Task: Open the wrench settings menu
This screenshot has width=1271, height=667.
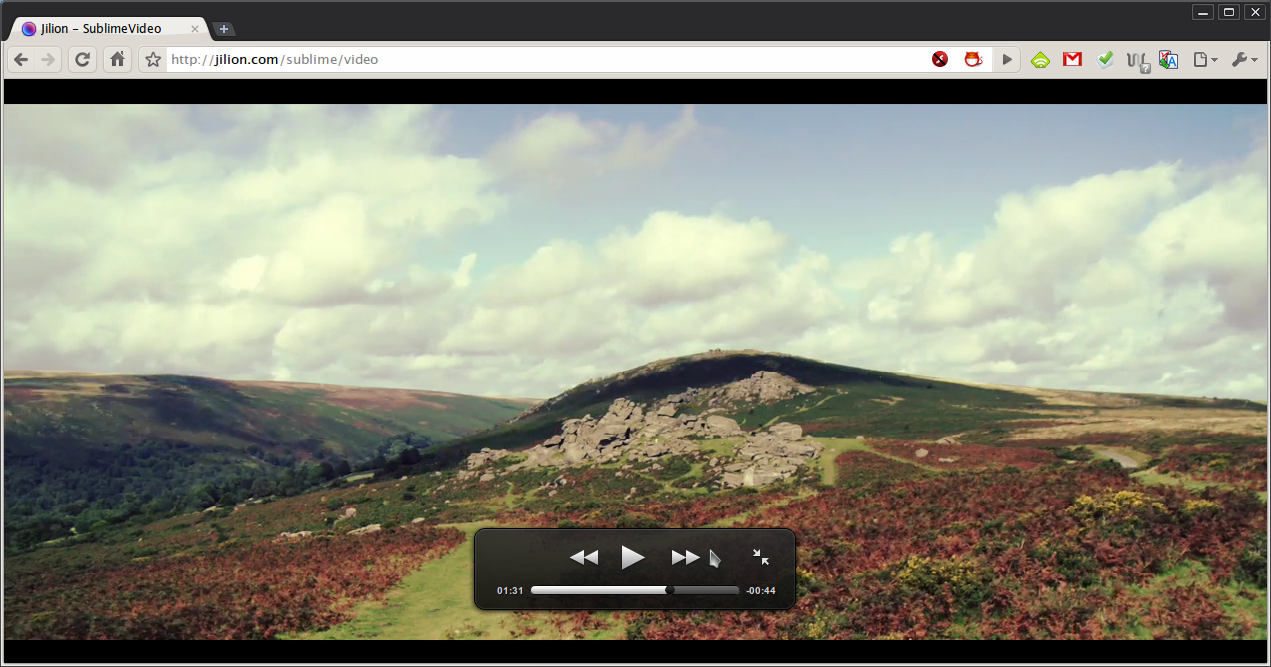Action: 1245,60
